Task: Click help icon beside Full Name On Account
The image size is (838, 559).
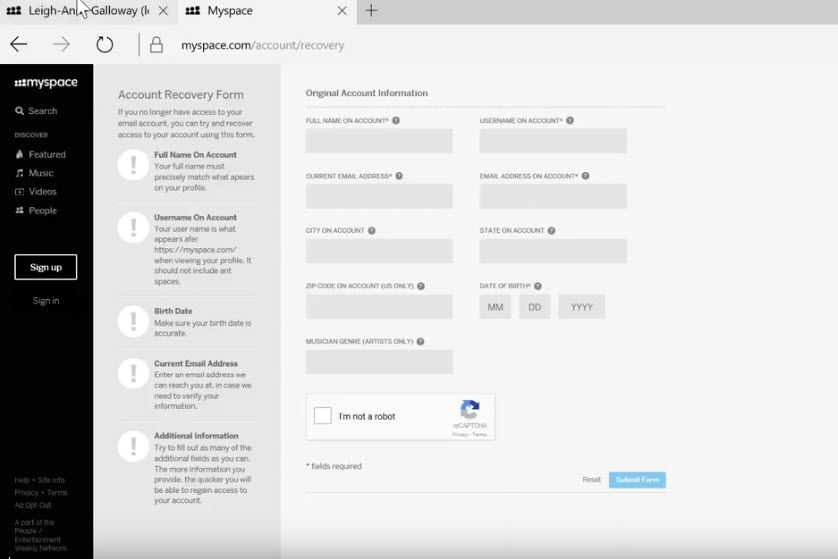Action: (x=396, y=120)
